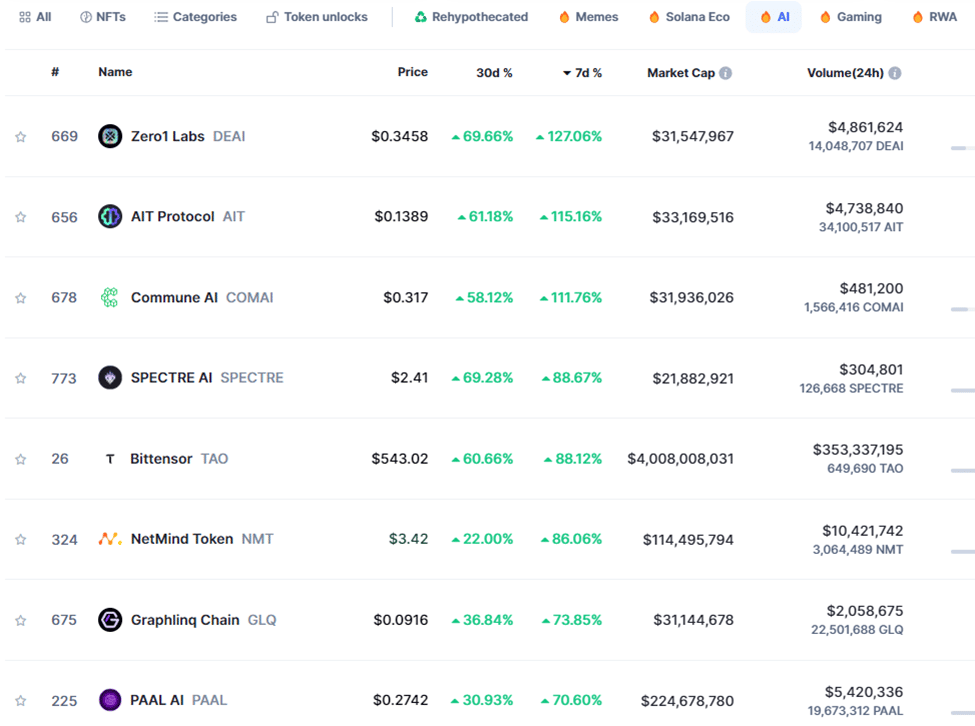Viewport: 975px width, 726px height.
Task: Click the Bittensor T logo
Action: 110,459
